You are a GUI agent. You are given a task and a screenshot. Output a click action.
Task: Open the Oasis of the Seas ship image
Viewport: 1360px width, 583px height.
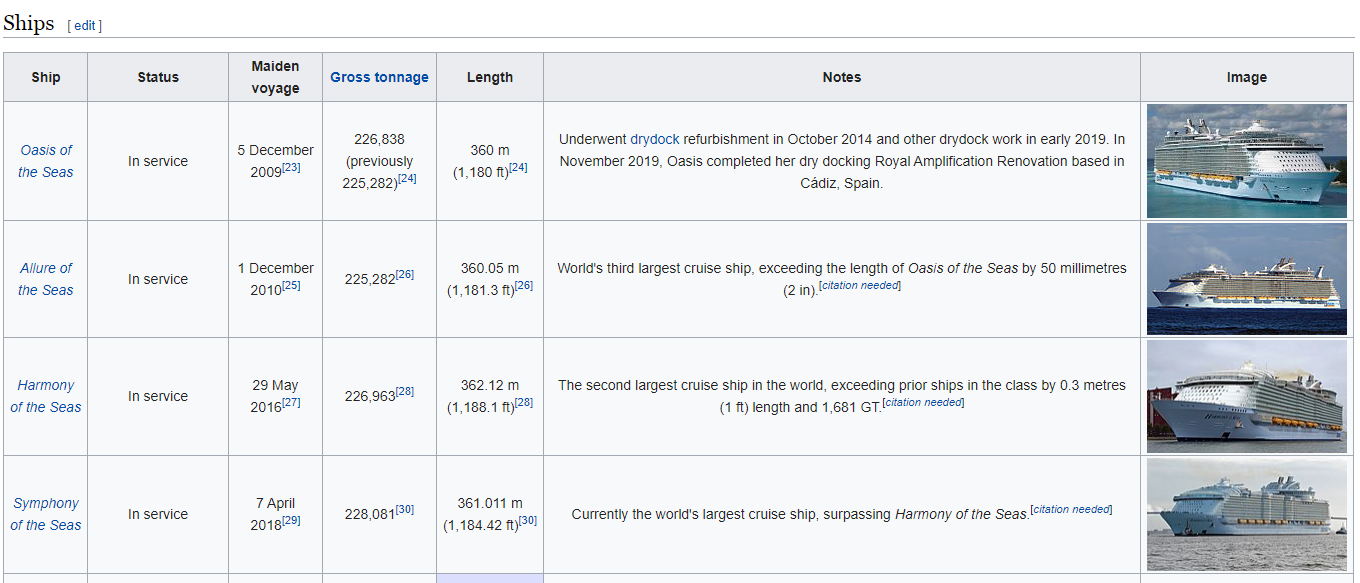coord(1247,161)
